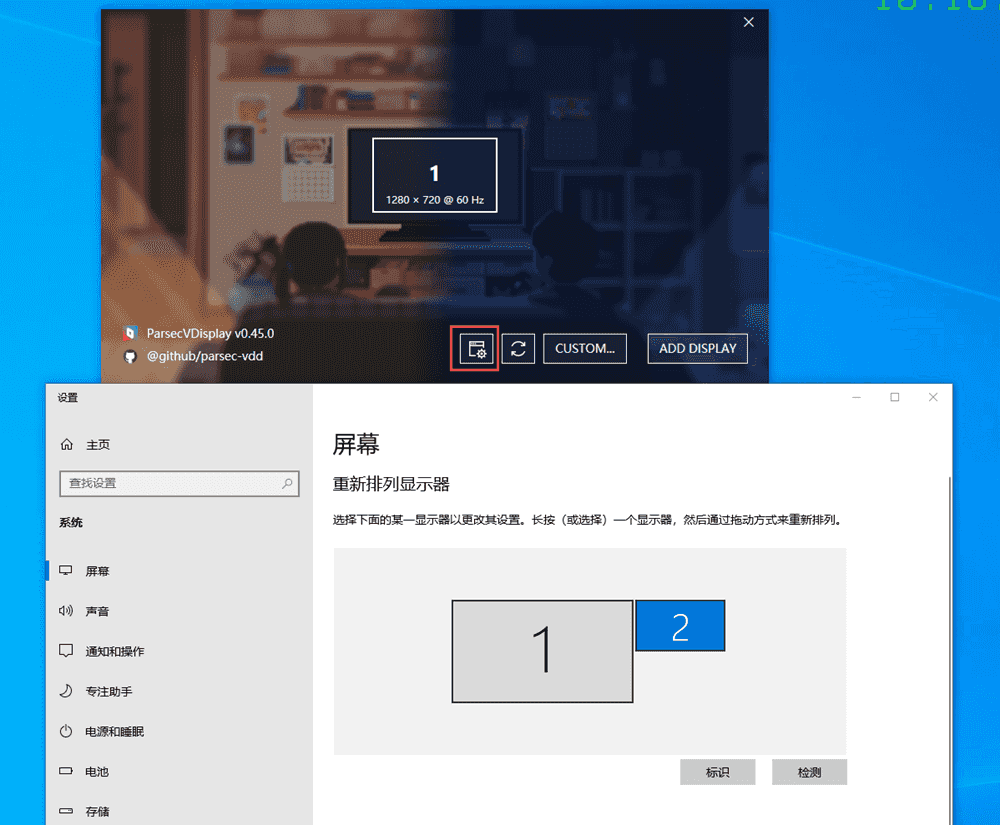Go to 存储 settings page
The image size is (1000, 825).
[97, 811]
